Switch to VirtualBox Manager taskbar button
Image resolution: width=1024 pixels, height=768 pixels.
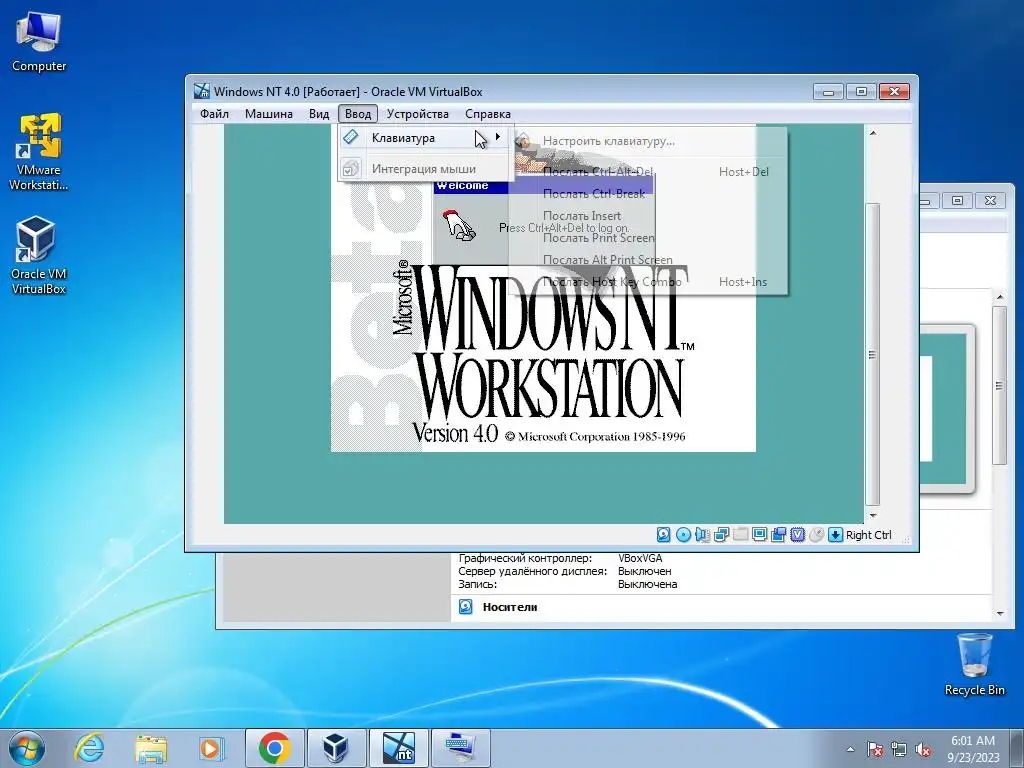tap(336, 748)
